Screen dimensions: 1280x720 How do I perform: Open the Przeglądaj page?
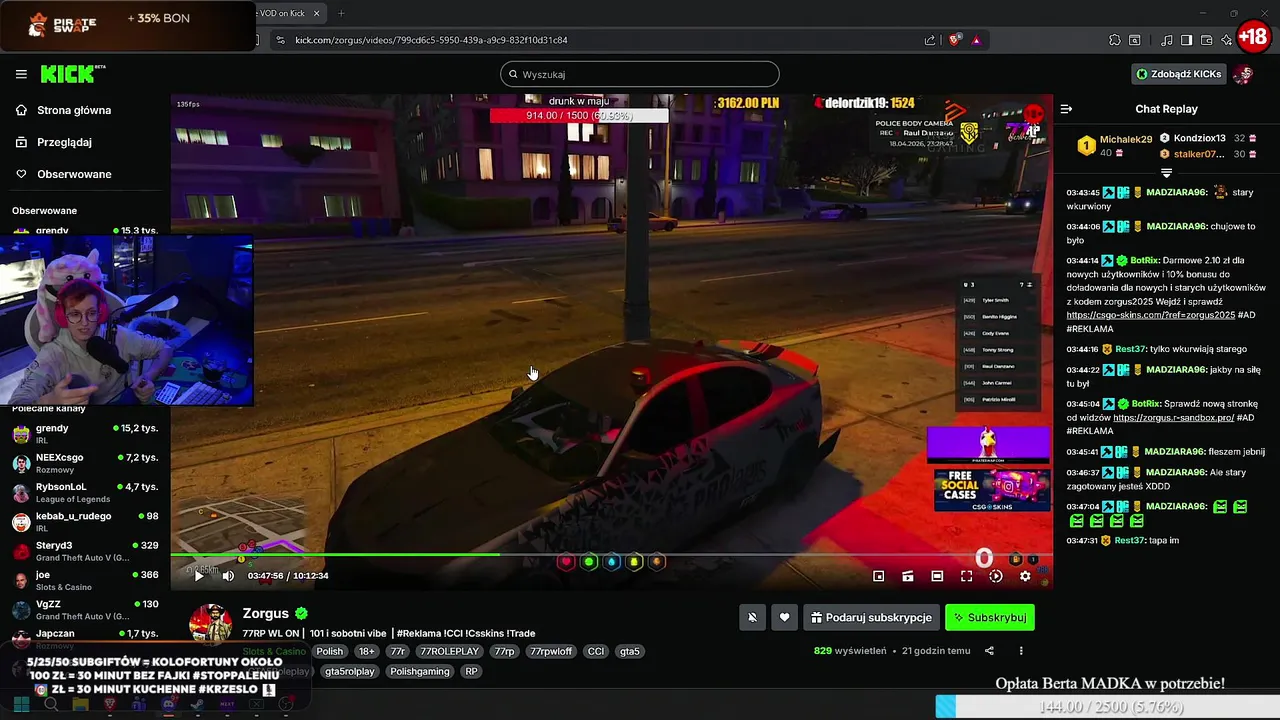click(64, 142)
